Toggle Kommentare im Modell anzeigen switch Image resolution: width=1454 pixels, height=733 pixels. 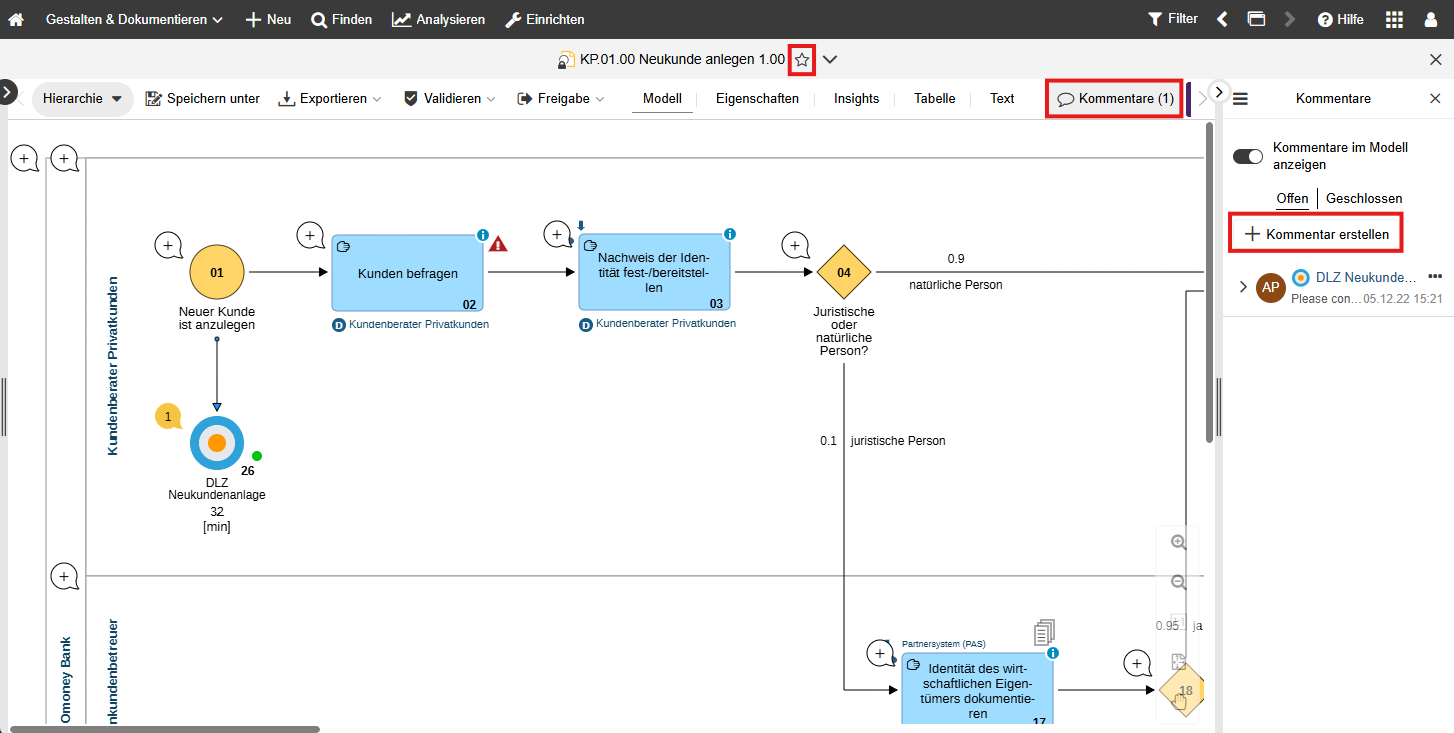tap(1248, 156)
